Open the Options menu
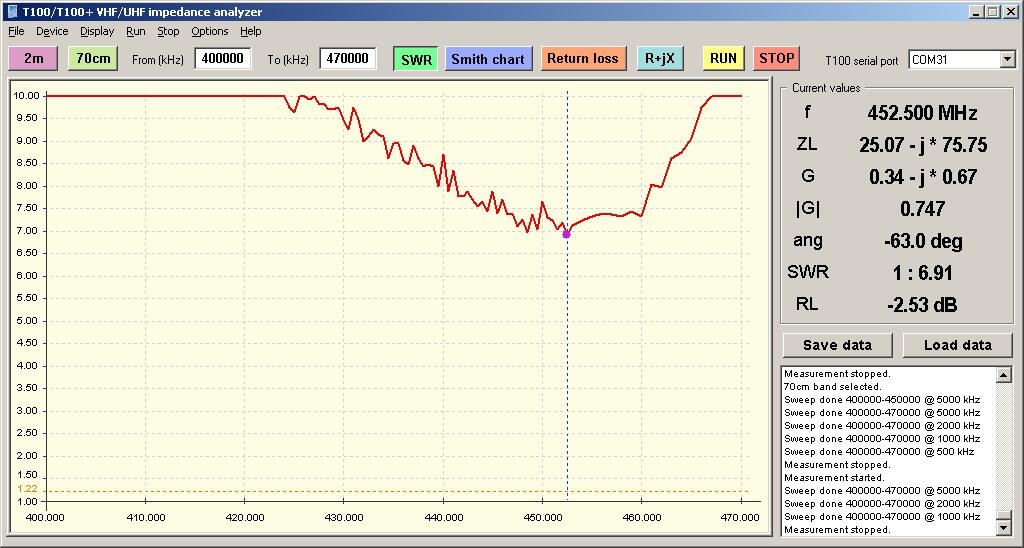The image size is (1024, 548). pyautogui.click(x=210, y=31)
